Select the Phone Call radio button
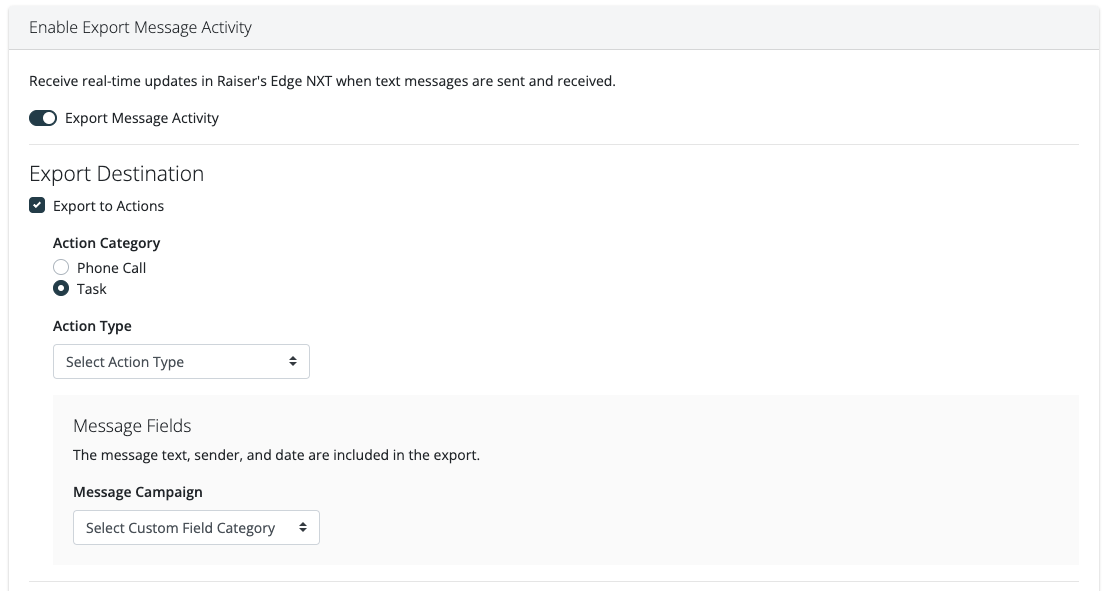Image resolution: width=1105 pixels, height=591 pixels. pyautogui.click(x=61, y=268)
